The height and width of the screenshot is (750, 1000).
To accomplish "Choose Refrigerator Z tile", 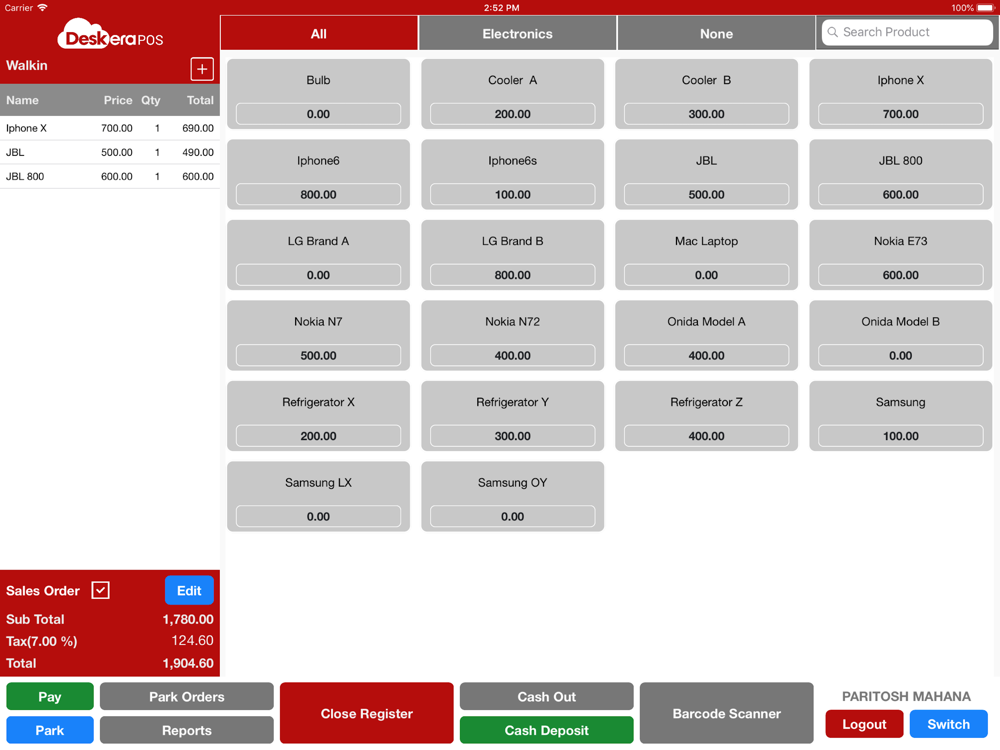I will (706, 416).
